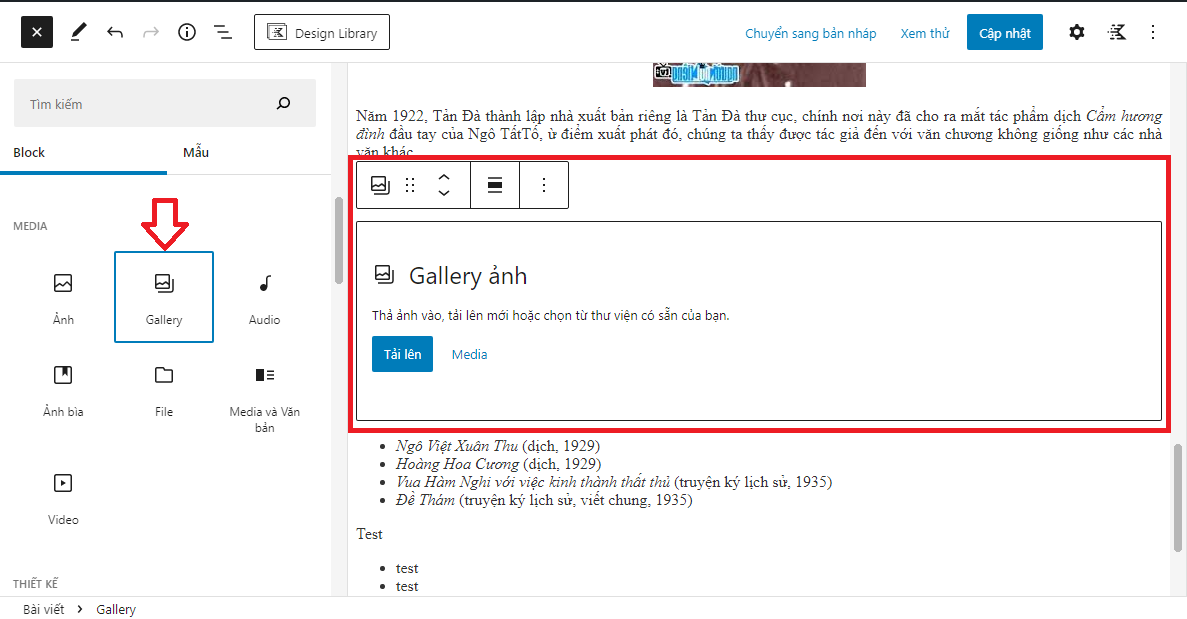Close the block inserter panel
The width and height of the screenshot is (1187, 619).
37,32
